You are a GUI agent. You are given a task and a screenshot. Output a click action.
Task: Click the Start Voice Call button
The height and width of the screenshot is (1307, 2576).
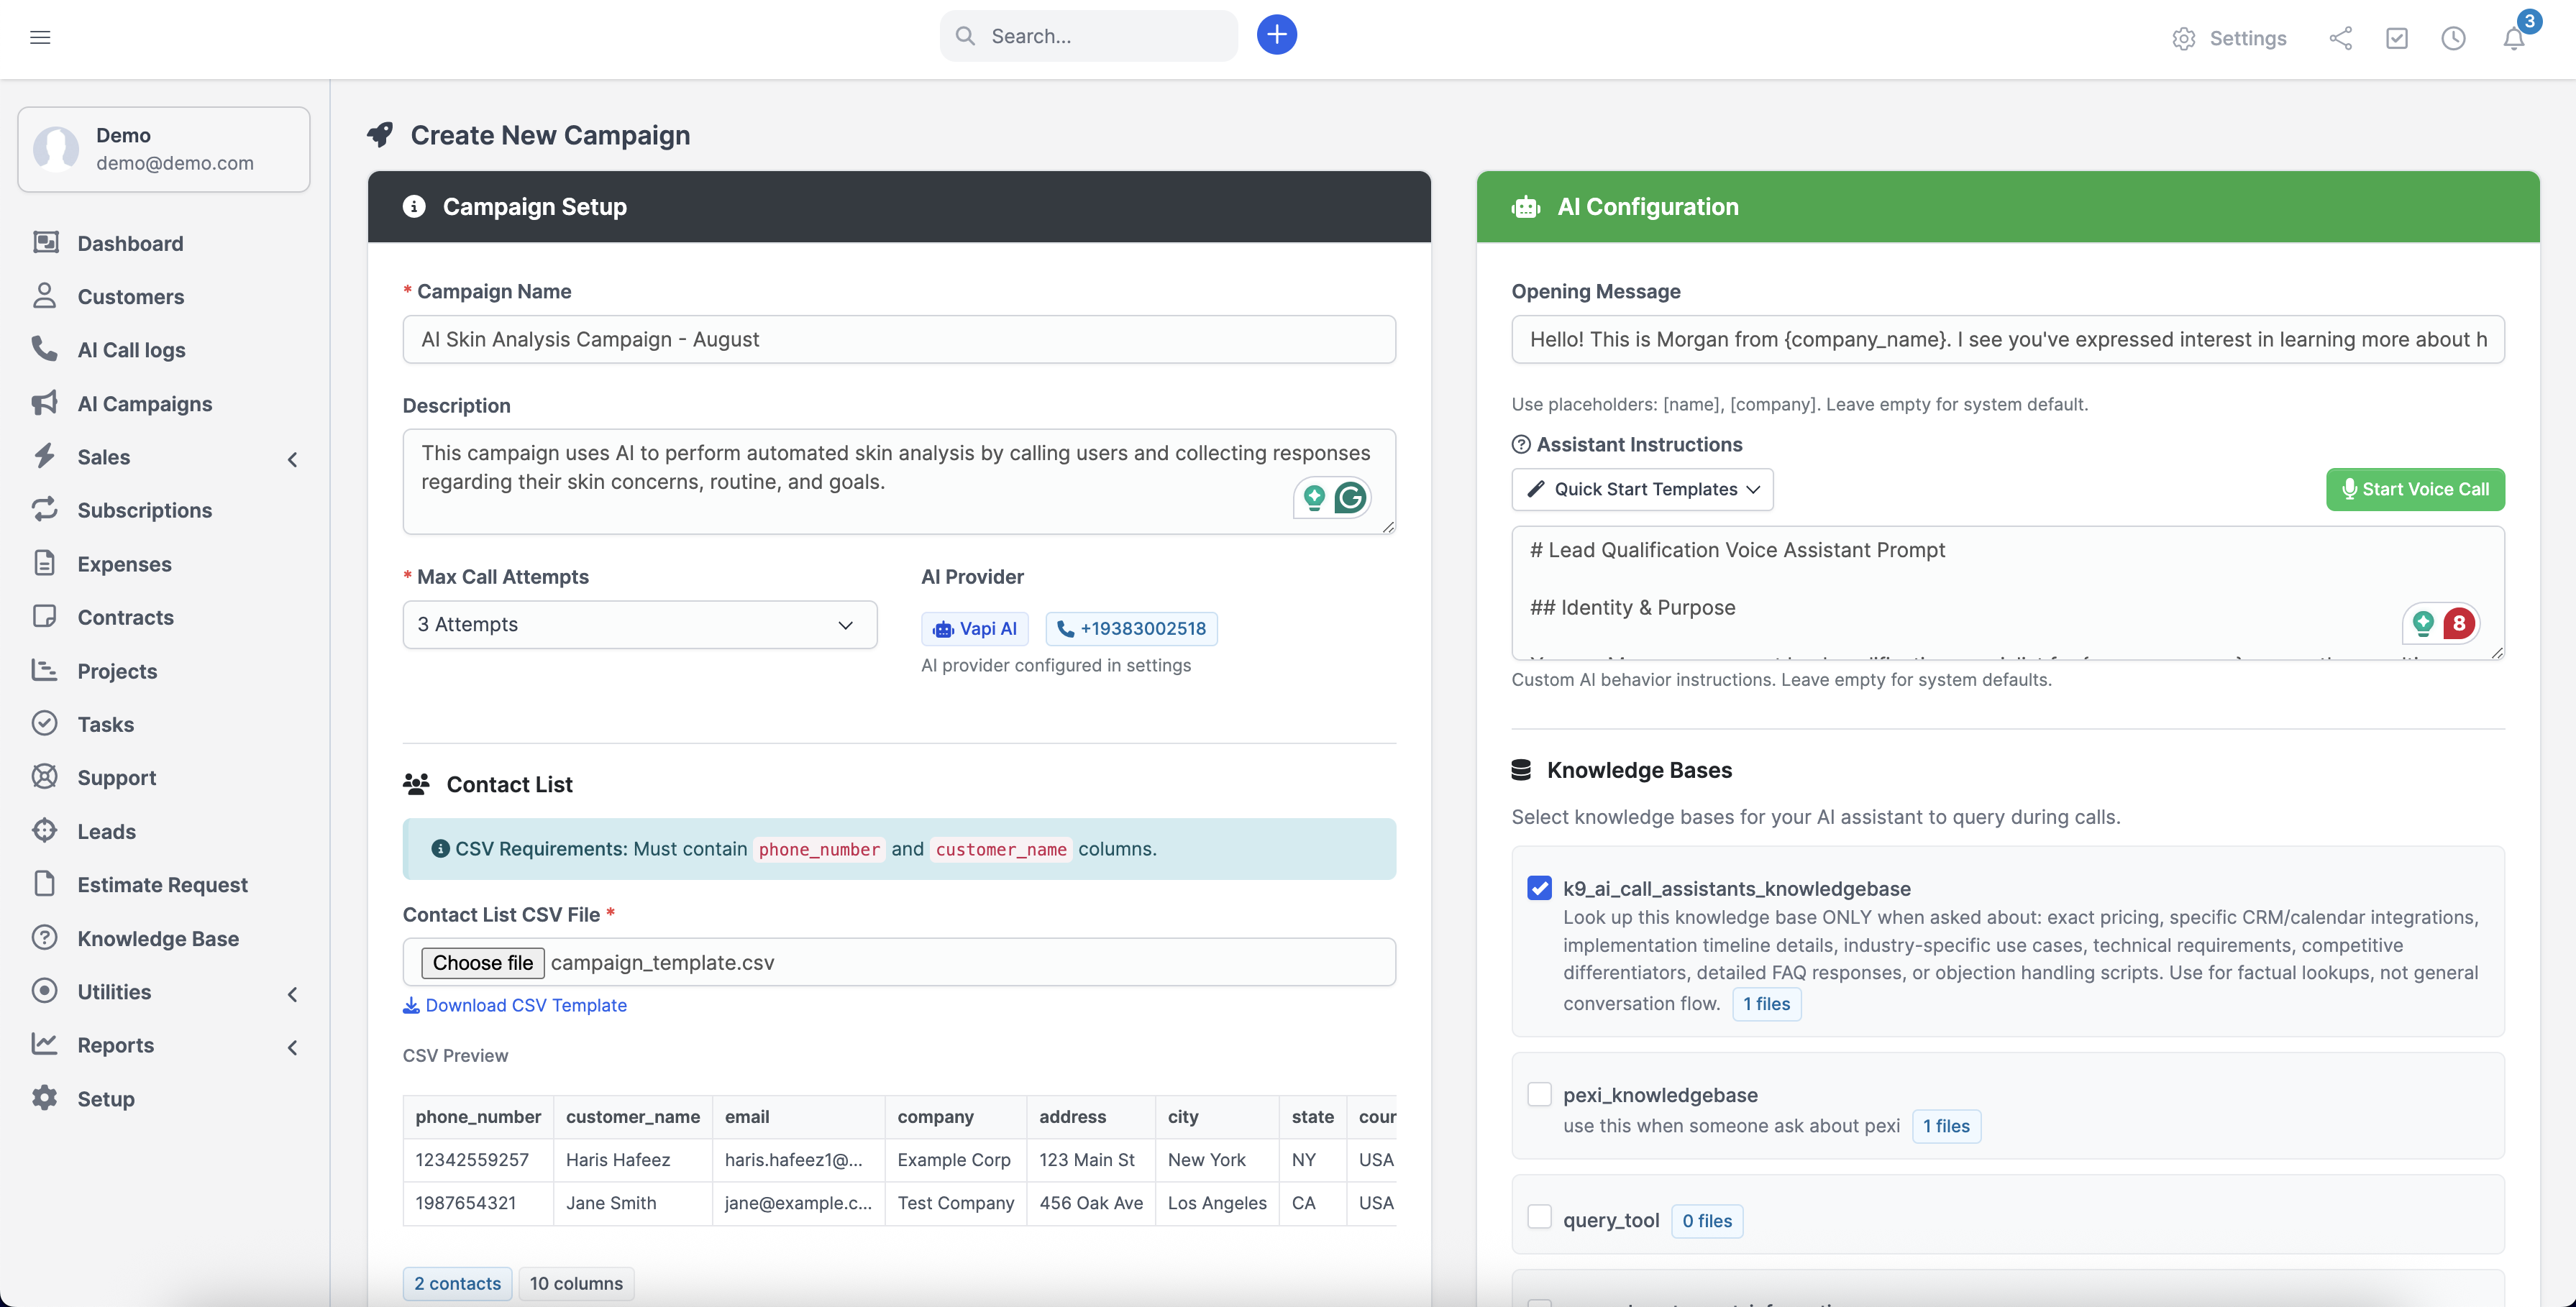2414,489
